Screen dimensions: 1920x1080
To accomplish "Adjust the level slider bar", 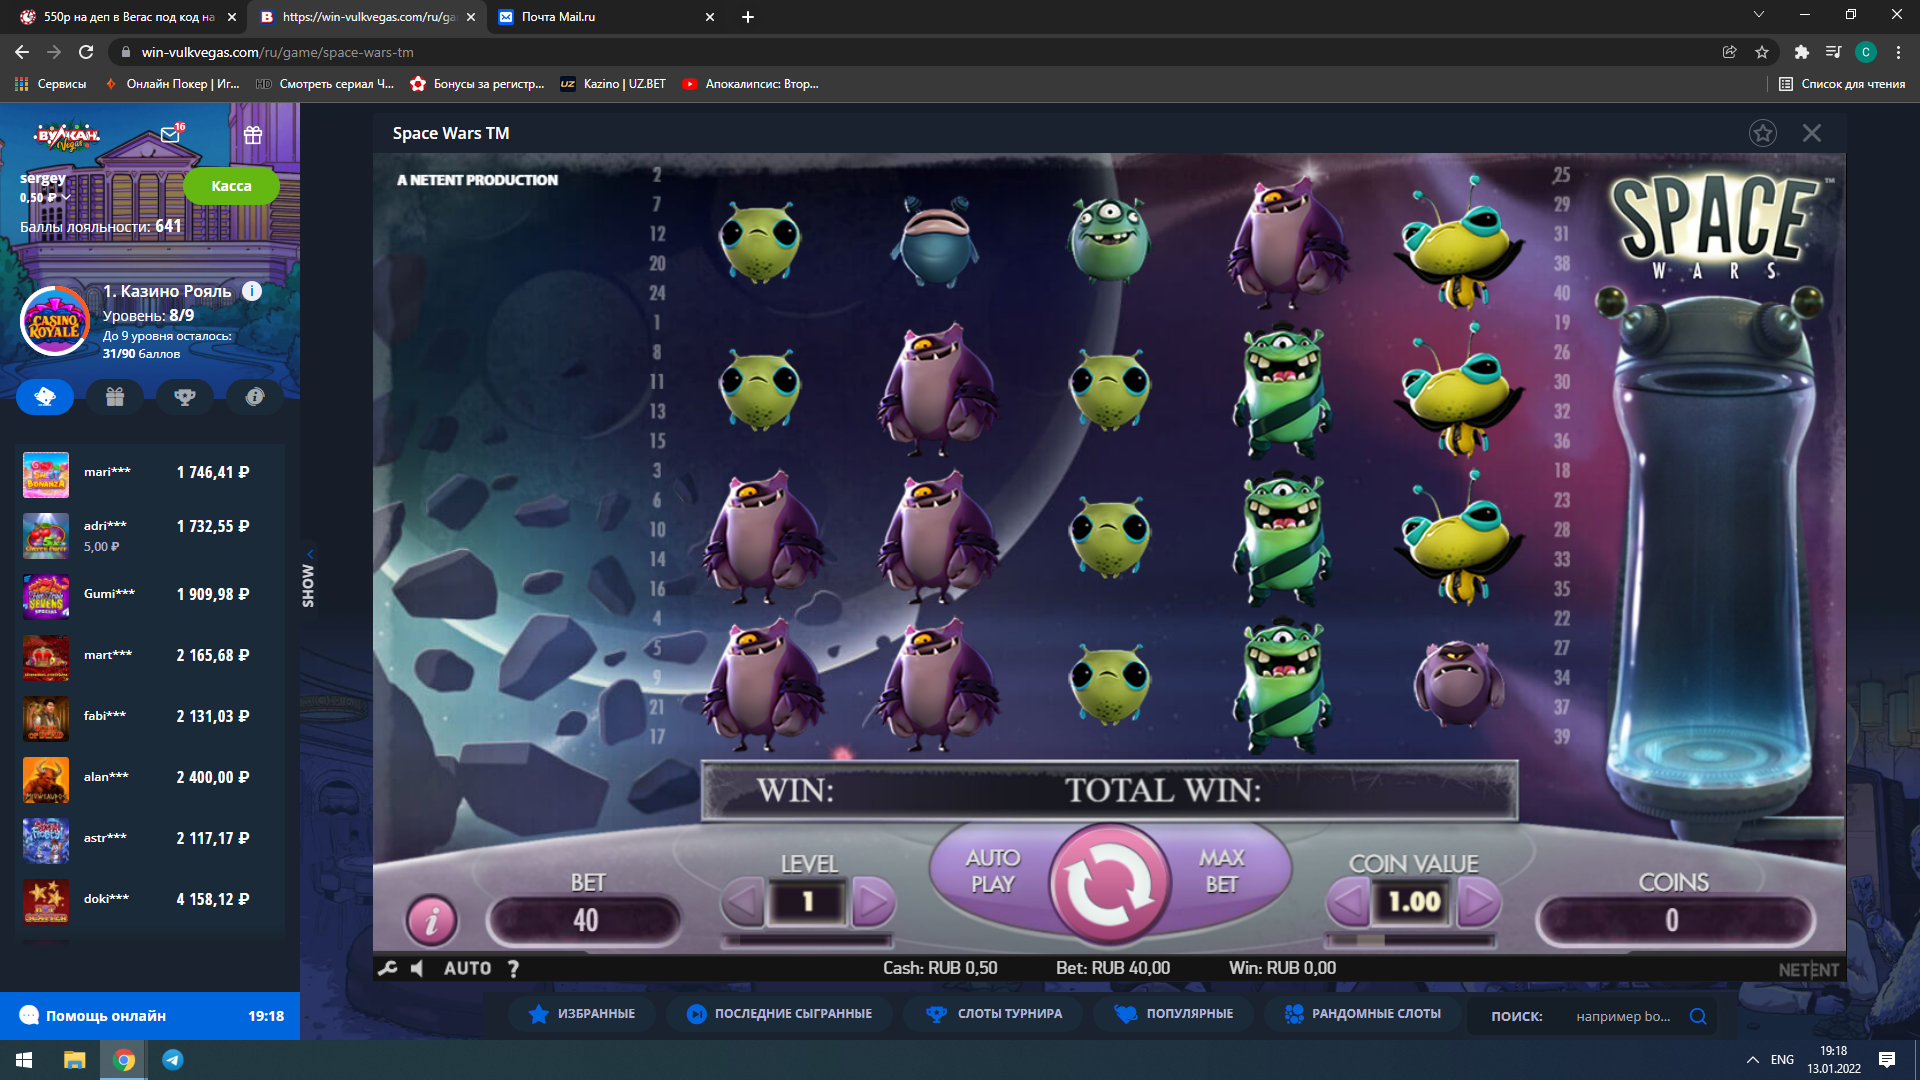I will [808, 940].
